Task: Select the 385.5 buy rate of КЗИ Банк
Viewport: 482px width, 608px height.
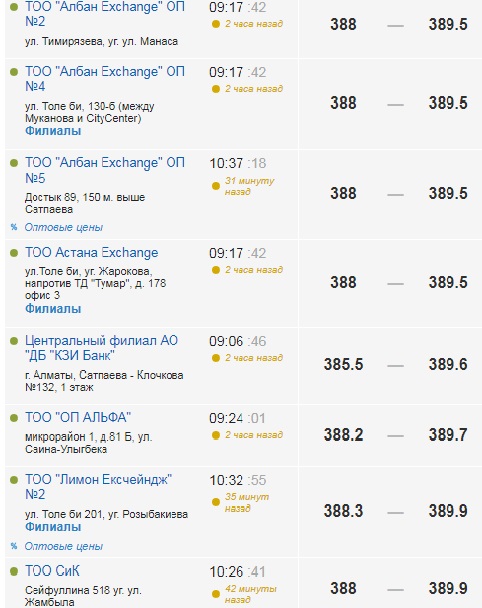Action: click(343, 364)
